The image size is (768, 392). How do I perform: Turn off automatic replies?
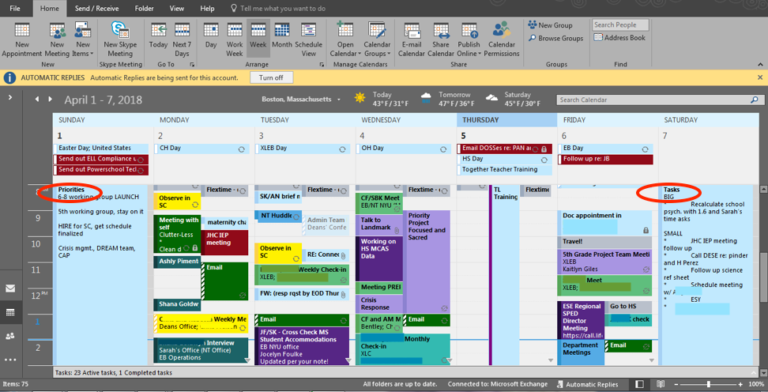[271, 77]
